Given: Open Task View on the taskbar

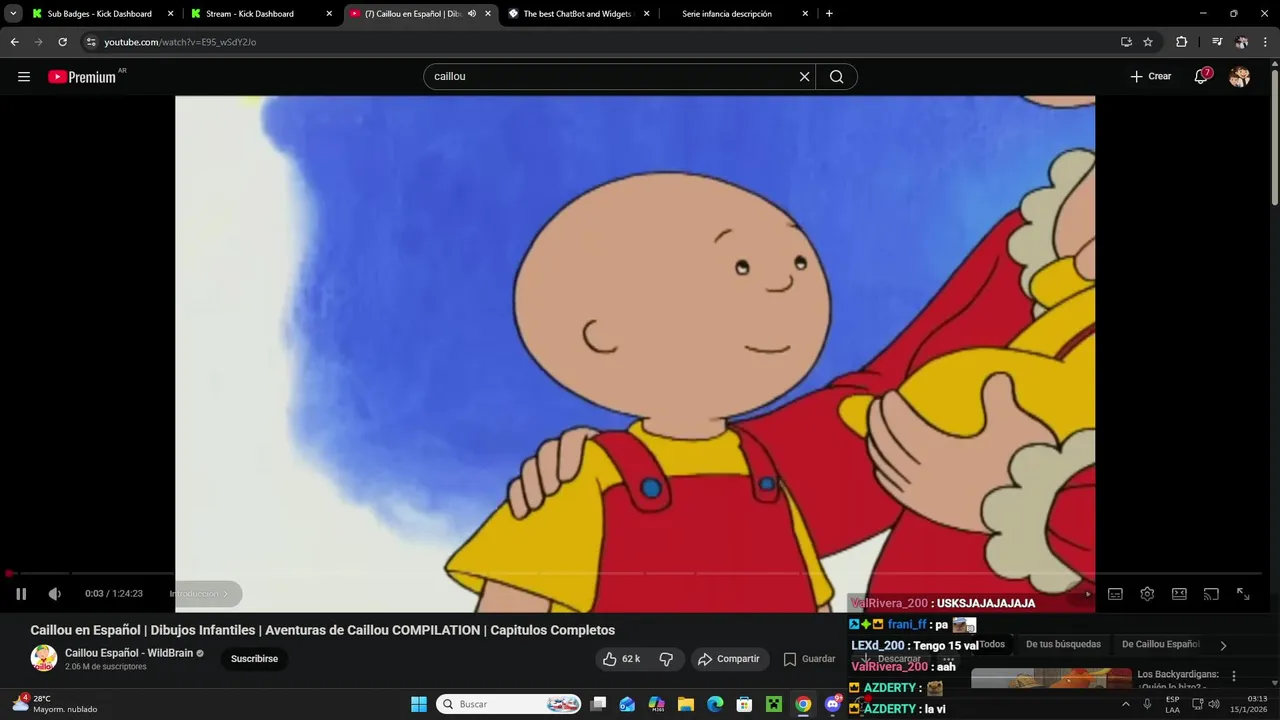Looking at the screenshot, I should pos(598,704).
